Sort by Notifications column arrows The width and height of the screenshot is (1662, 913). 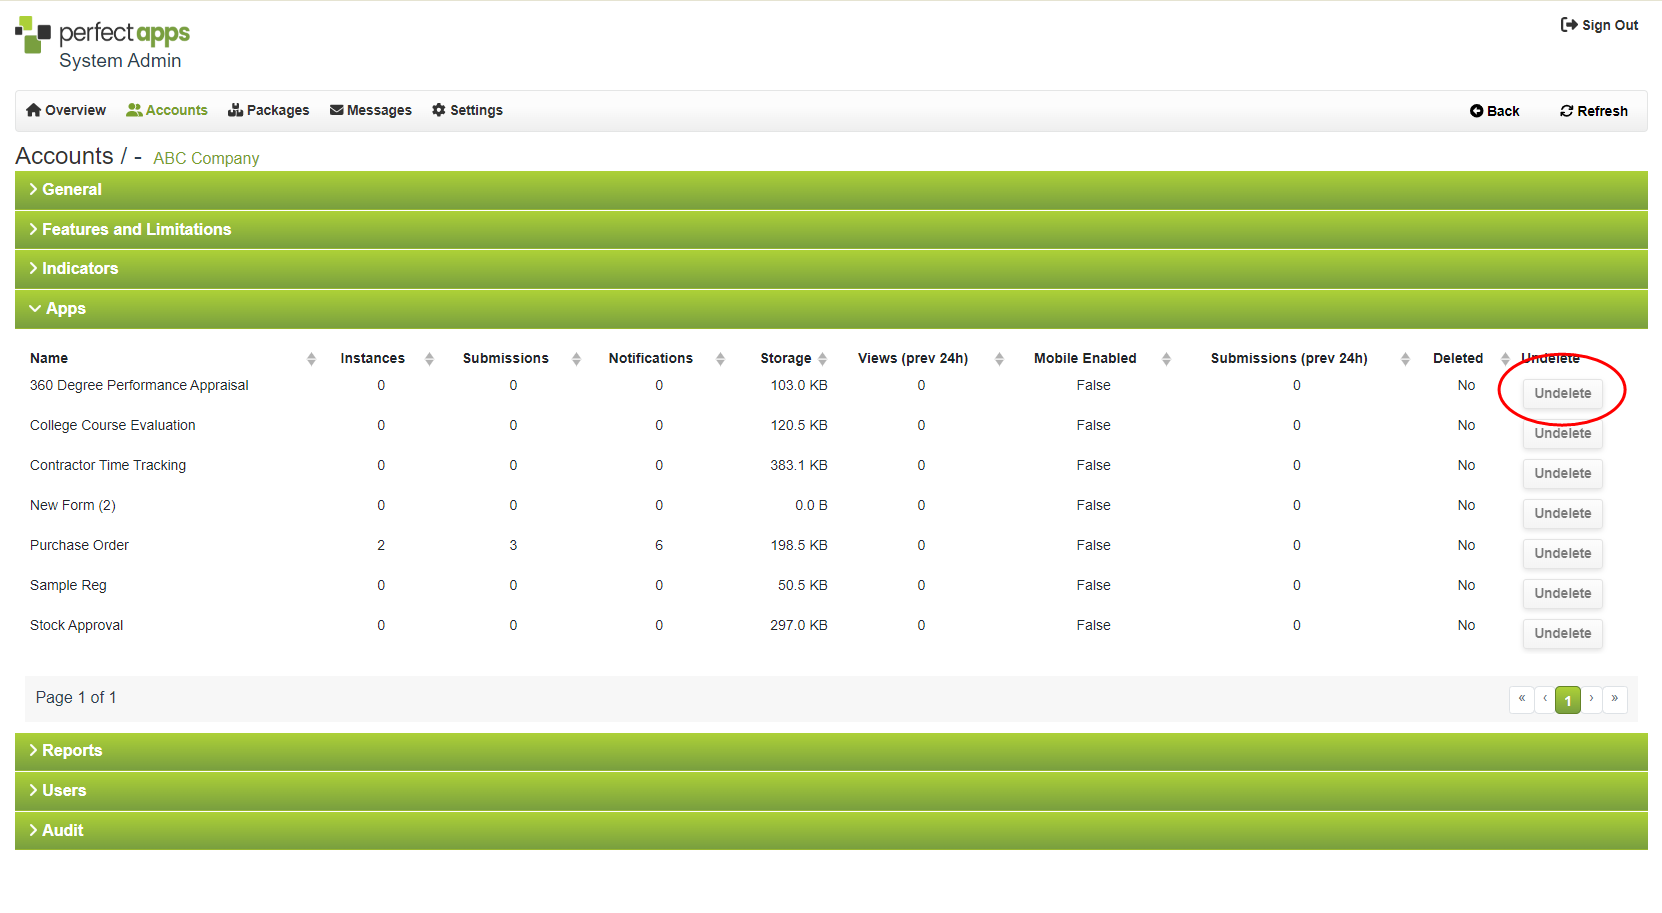pos(720,359)
